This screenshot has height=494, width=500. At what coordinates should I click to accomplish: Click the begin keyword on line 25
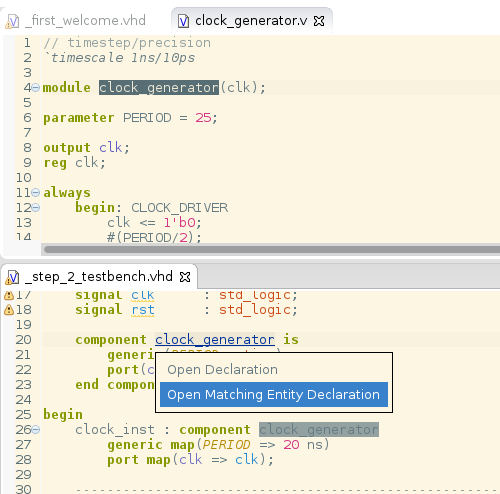click(63, 415)
